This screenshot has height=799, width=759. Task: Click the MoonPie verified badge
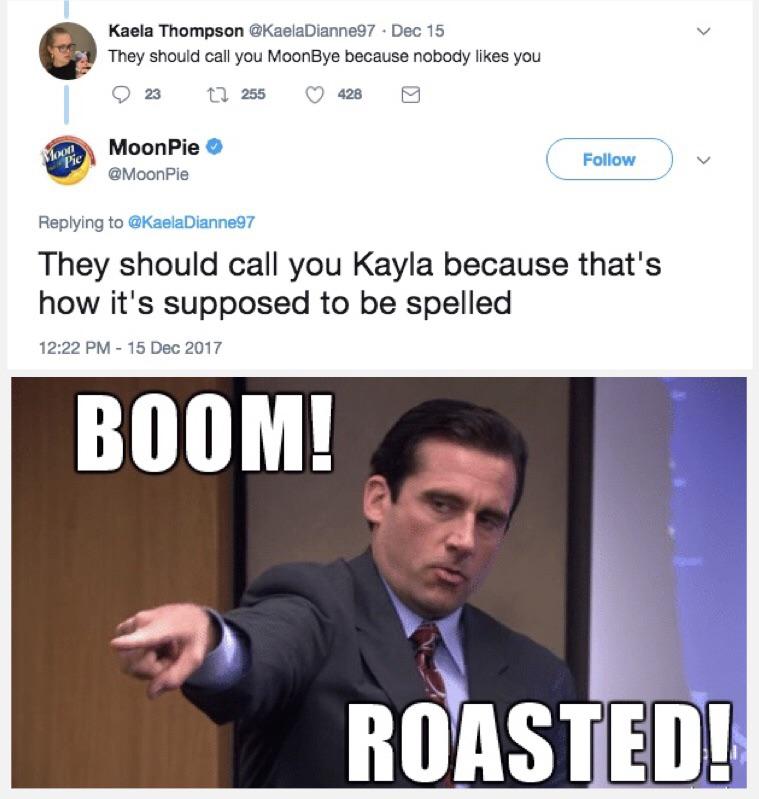click(x=214, y=147)
